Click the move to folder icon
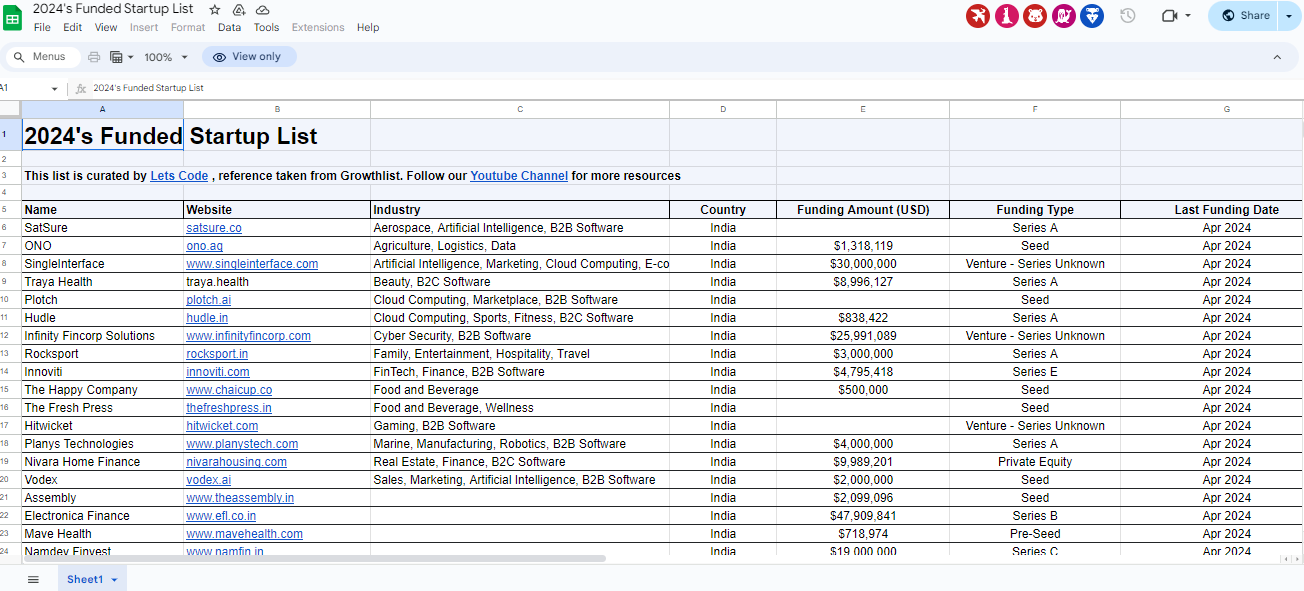1304x591 pixels. [239, 9]
